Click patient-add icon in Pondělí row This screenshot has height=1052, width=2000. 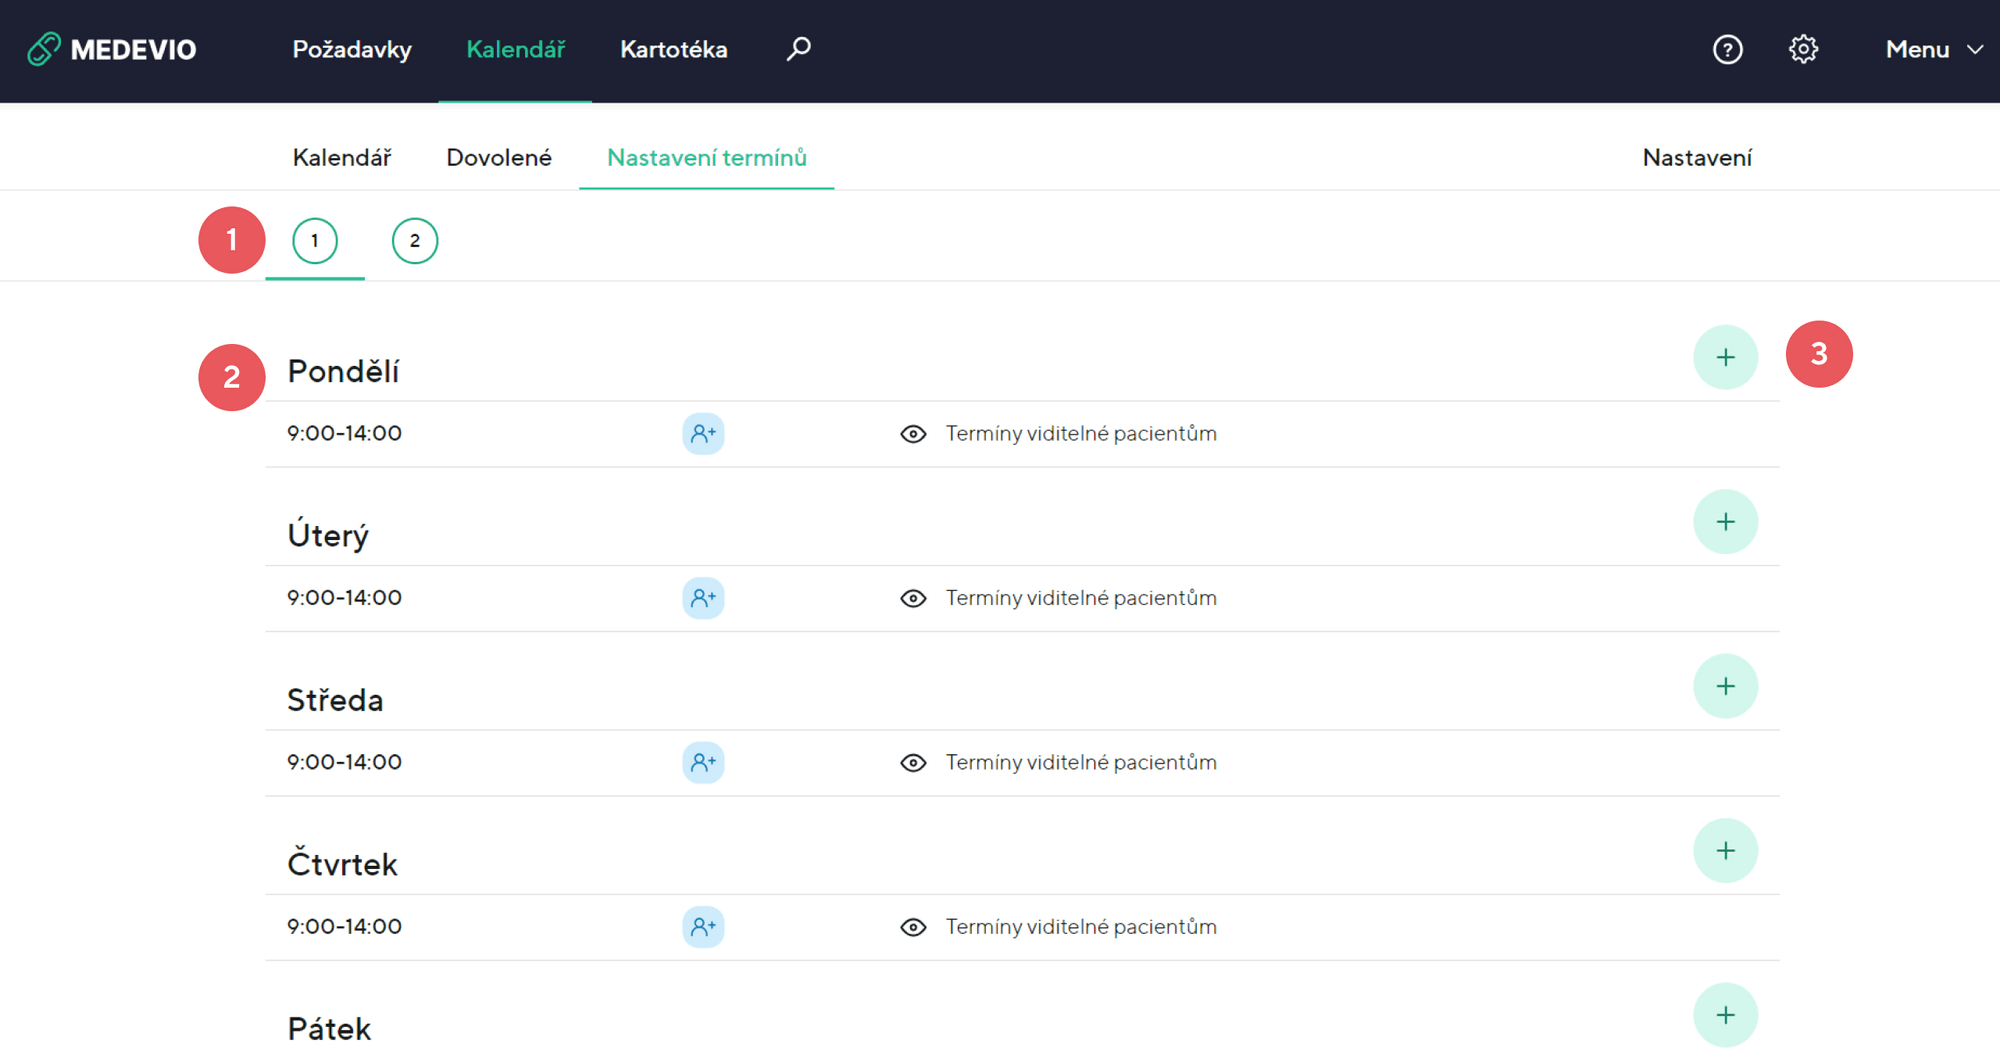[x=703, y=434]
